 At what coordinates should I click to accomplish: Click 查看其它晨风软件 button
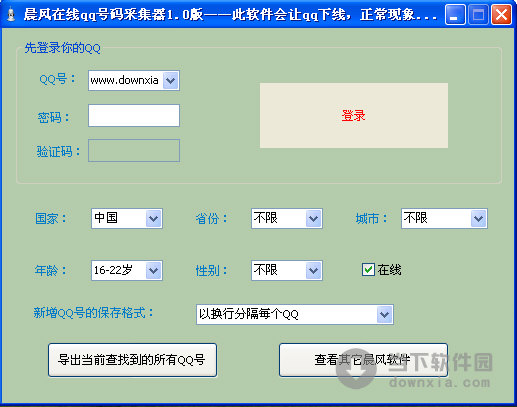tap(363, 360)
